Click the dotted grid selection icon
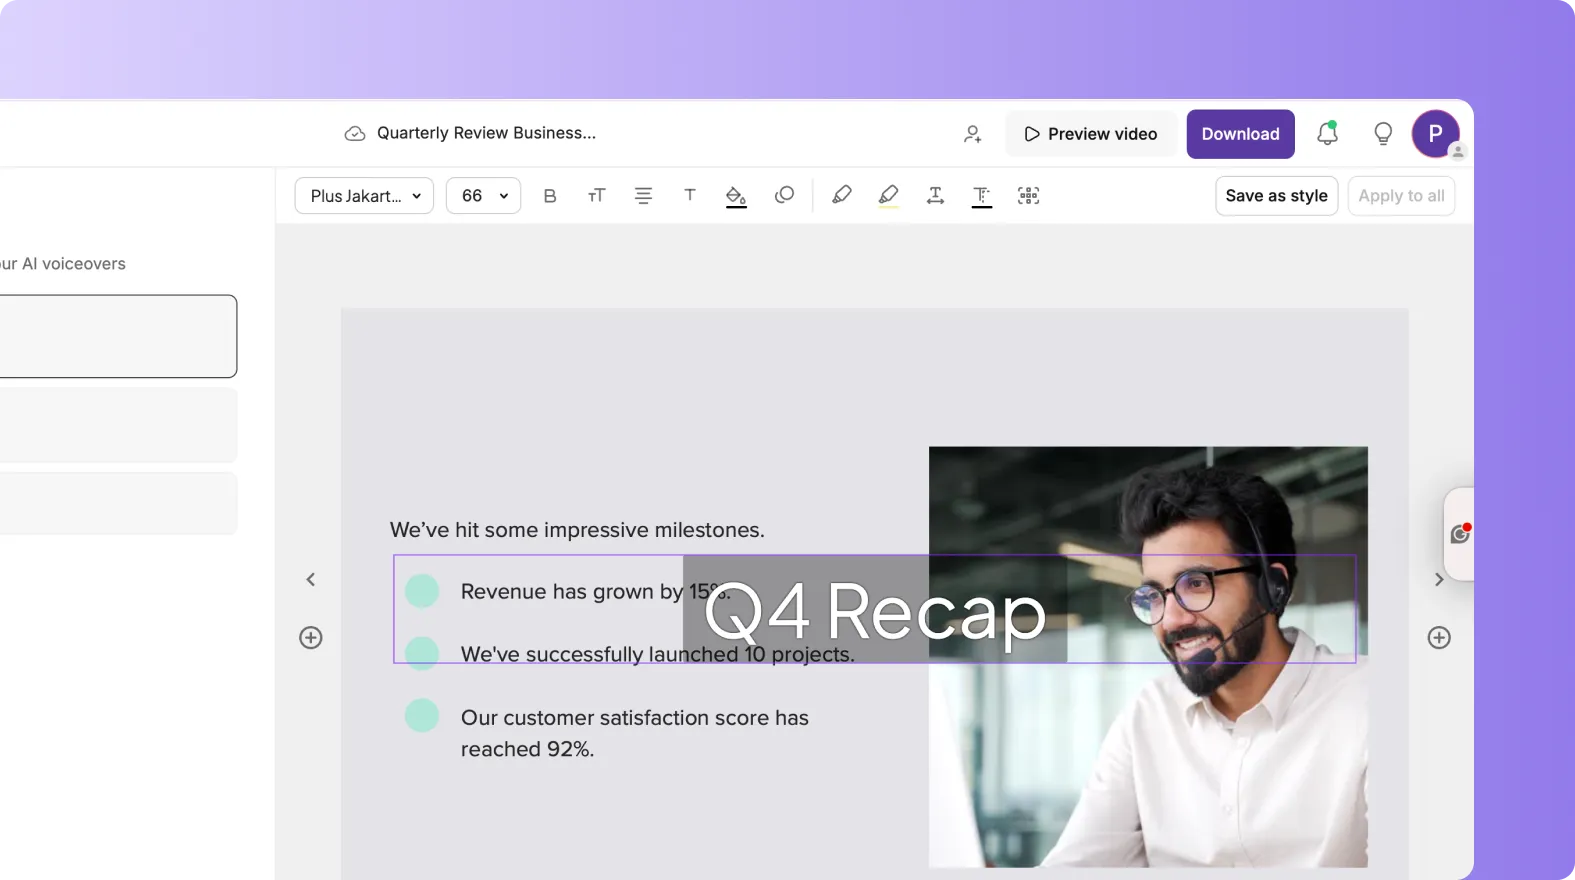The image size is (1575, 880). (x=1028, y=196)
